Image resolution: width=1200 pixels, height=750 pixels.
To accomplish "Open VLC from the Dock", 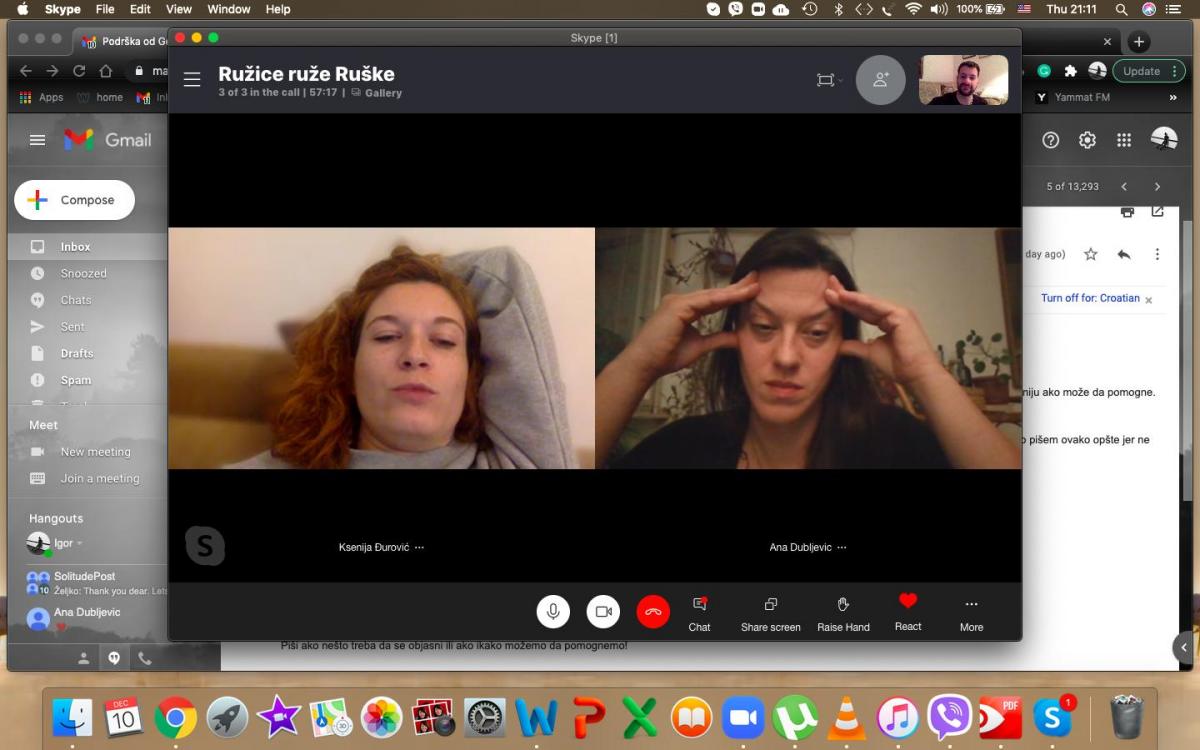I will (847, 717).
